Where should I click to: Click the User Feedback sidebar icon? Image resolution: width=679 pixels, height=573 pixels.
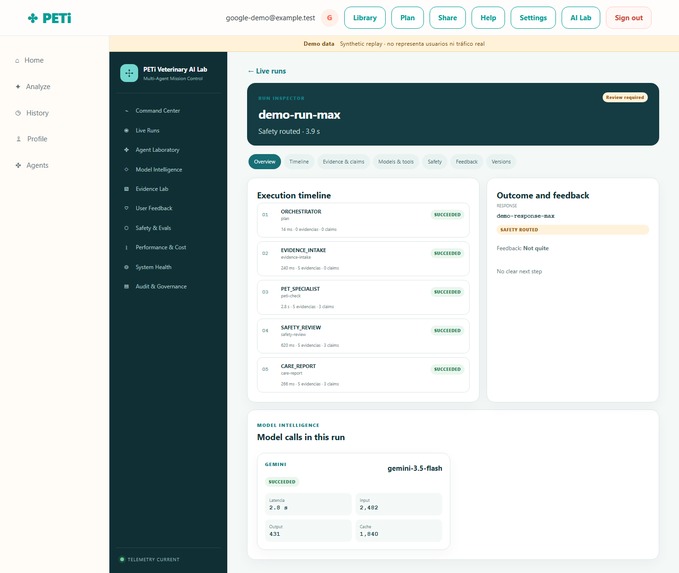(126, 208)
